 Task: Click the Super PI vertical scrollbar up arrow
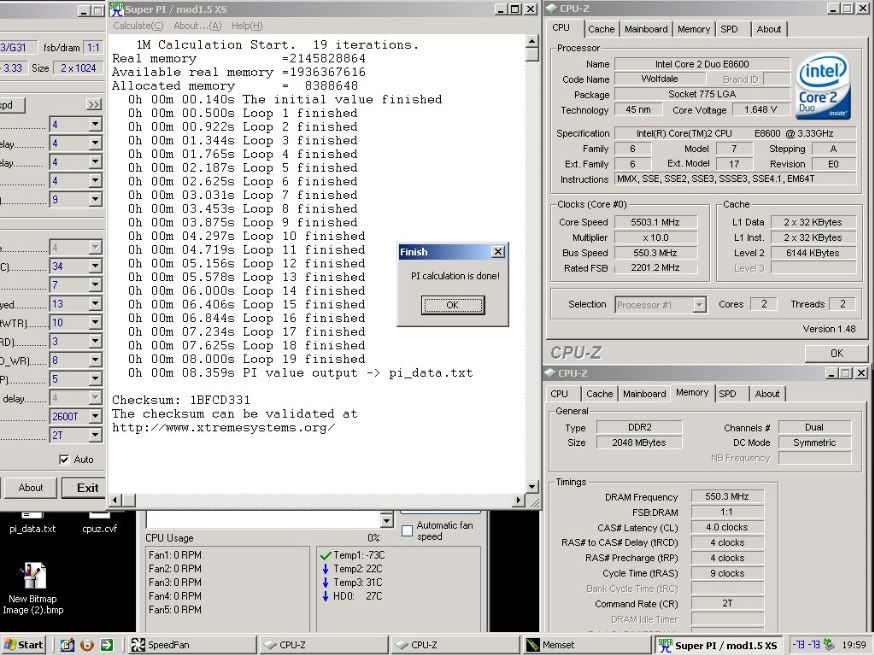pos(532,41)
